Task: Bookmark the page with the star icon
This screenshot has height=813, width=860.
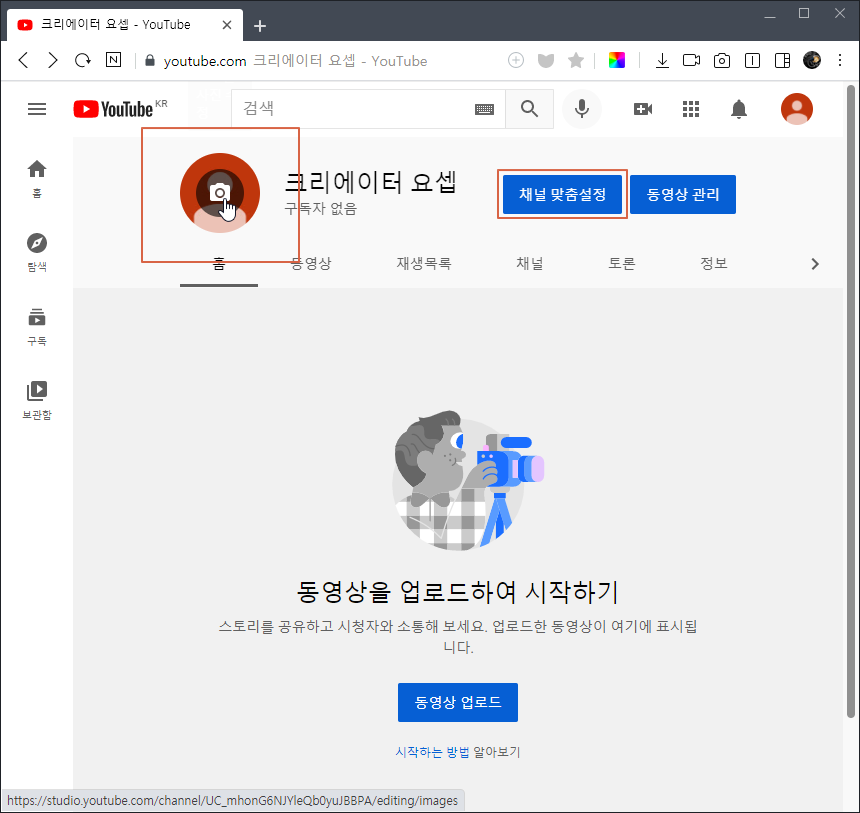Action: point(576,60)
